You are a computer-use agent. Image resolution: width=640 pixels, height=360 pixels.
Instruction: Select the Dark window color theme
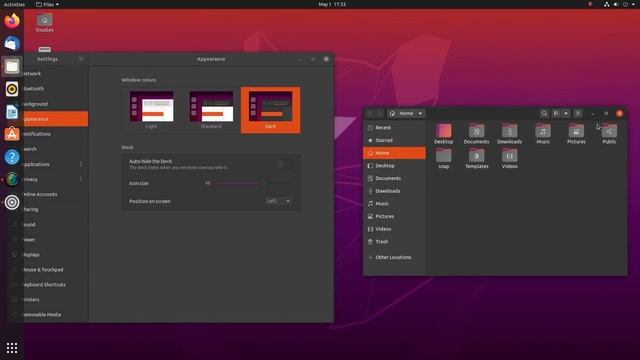pyautogui.click(x=270, y=110)
